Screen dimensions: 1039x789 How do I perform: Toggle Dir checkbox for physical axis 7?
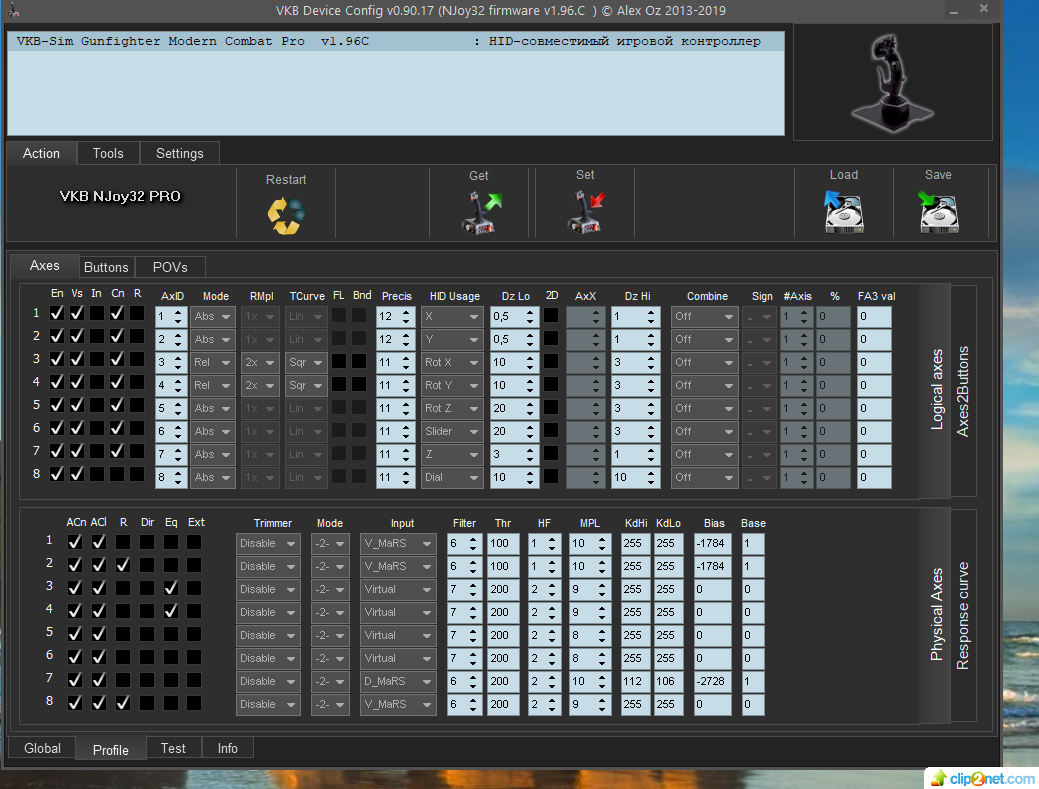click(x=147, y=680)
